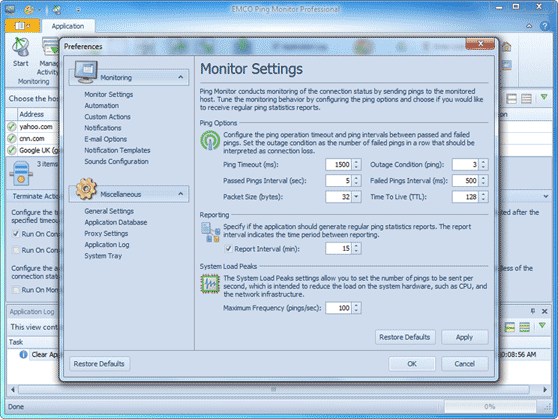Select E-mail Options in Preferences sidebar
This screenshot has height=419, width=558.
tap(105, 139)
